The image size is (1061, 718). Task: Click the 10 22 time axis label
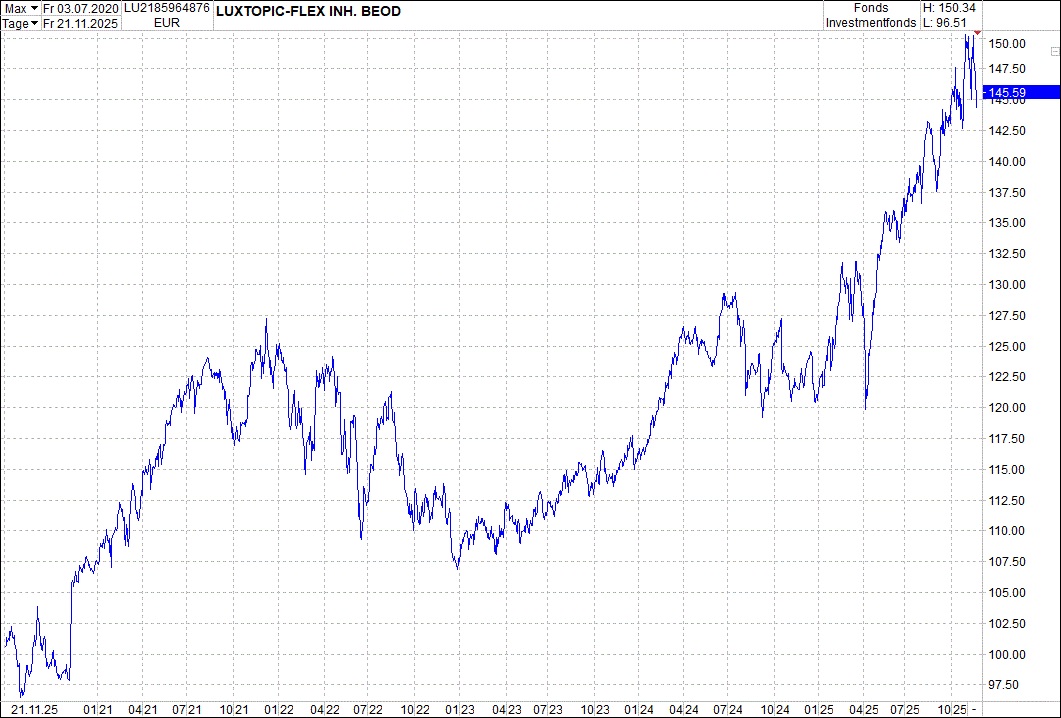pyautogui.click(x=415, y=710)
